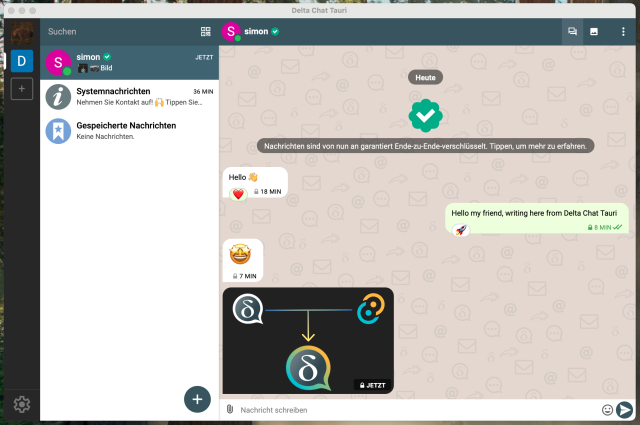Attach a file using the paperclip icon
The image size is (640, 425).
[230, 410]
